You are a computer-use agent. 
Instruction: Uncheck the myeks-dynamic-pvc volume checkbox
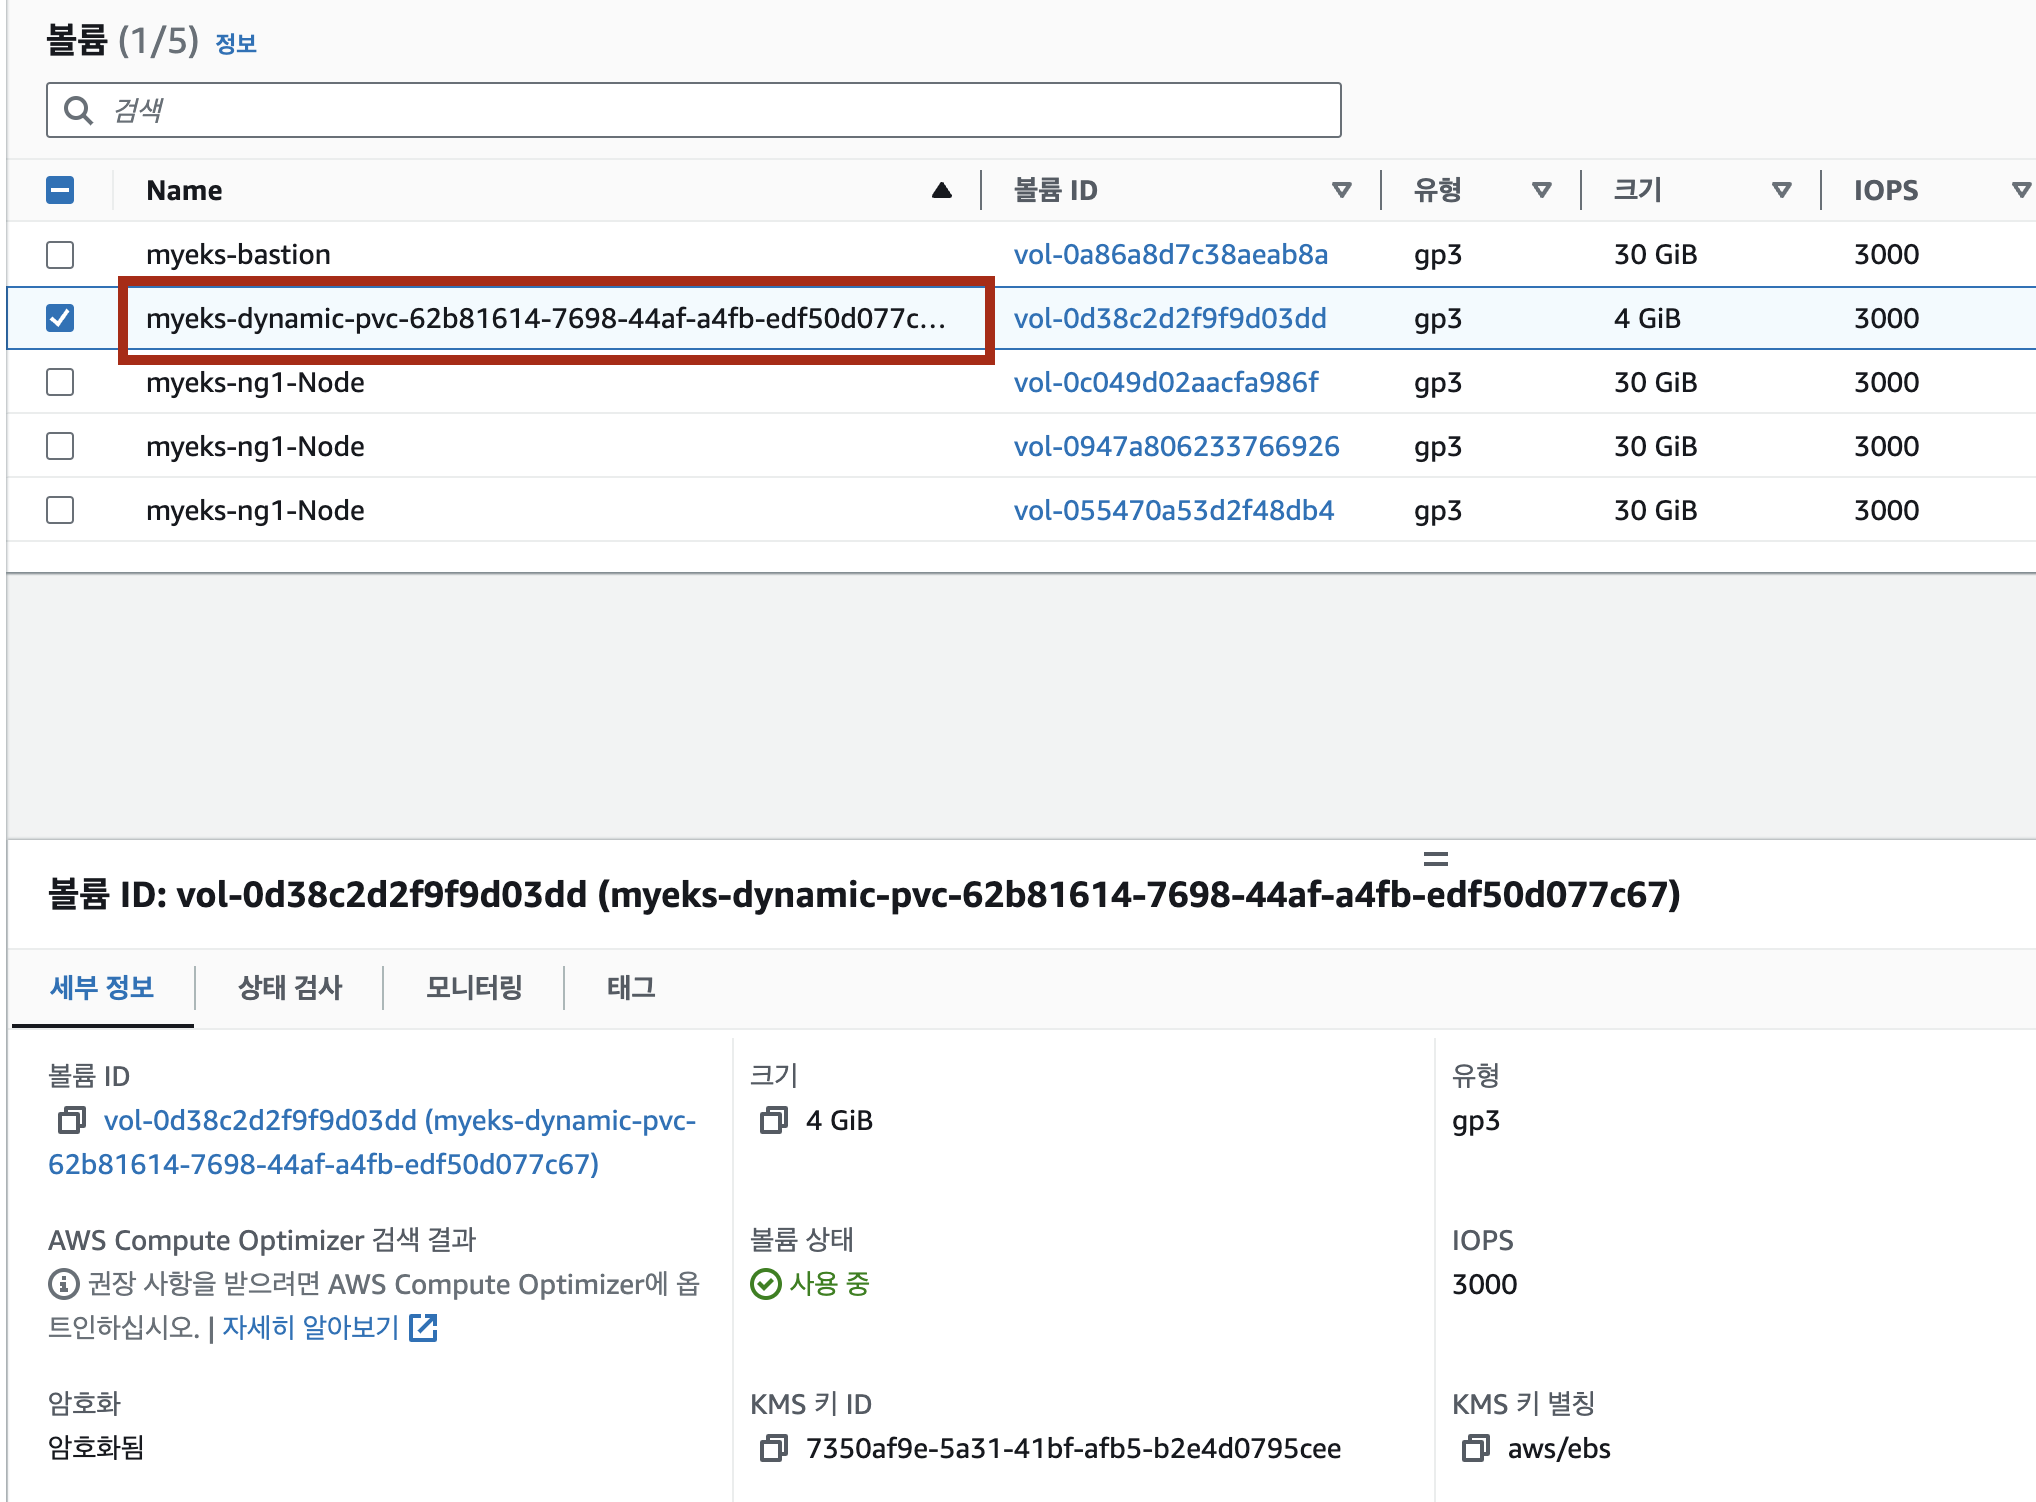[60, 318]
